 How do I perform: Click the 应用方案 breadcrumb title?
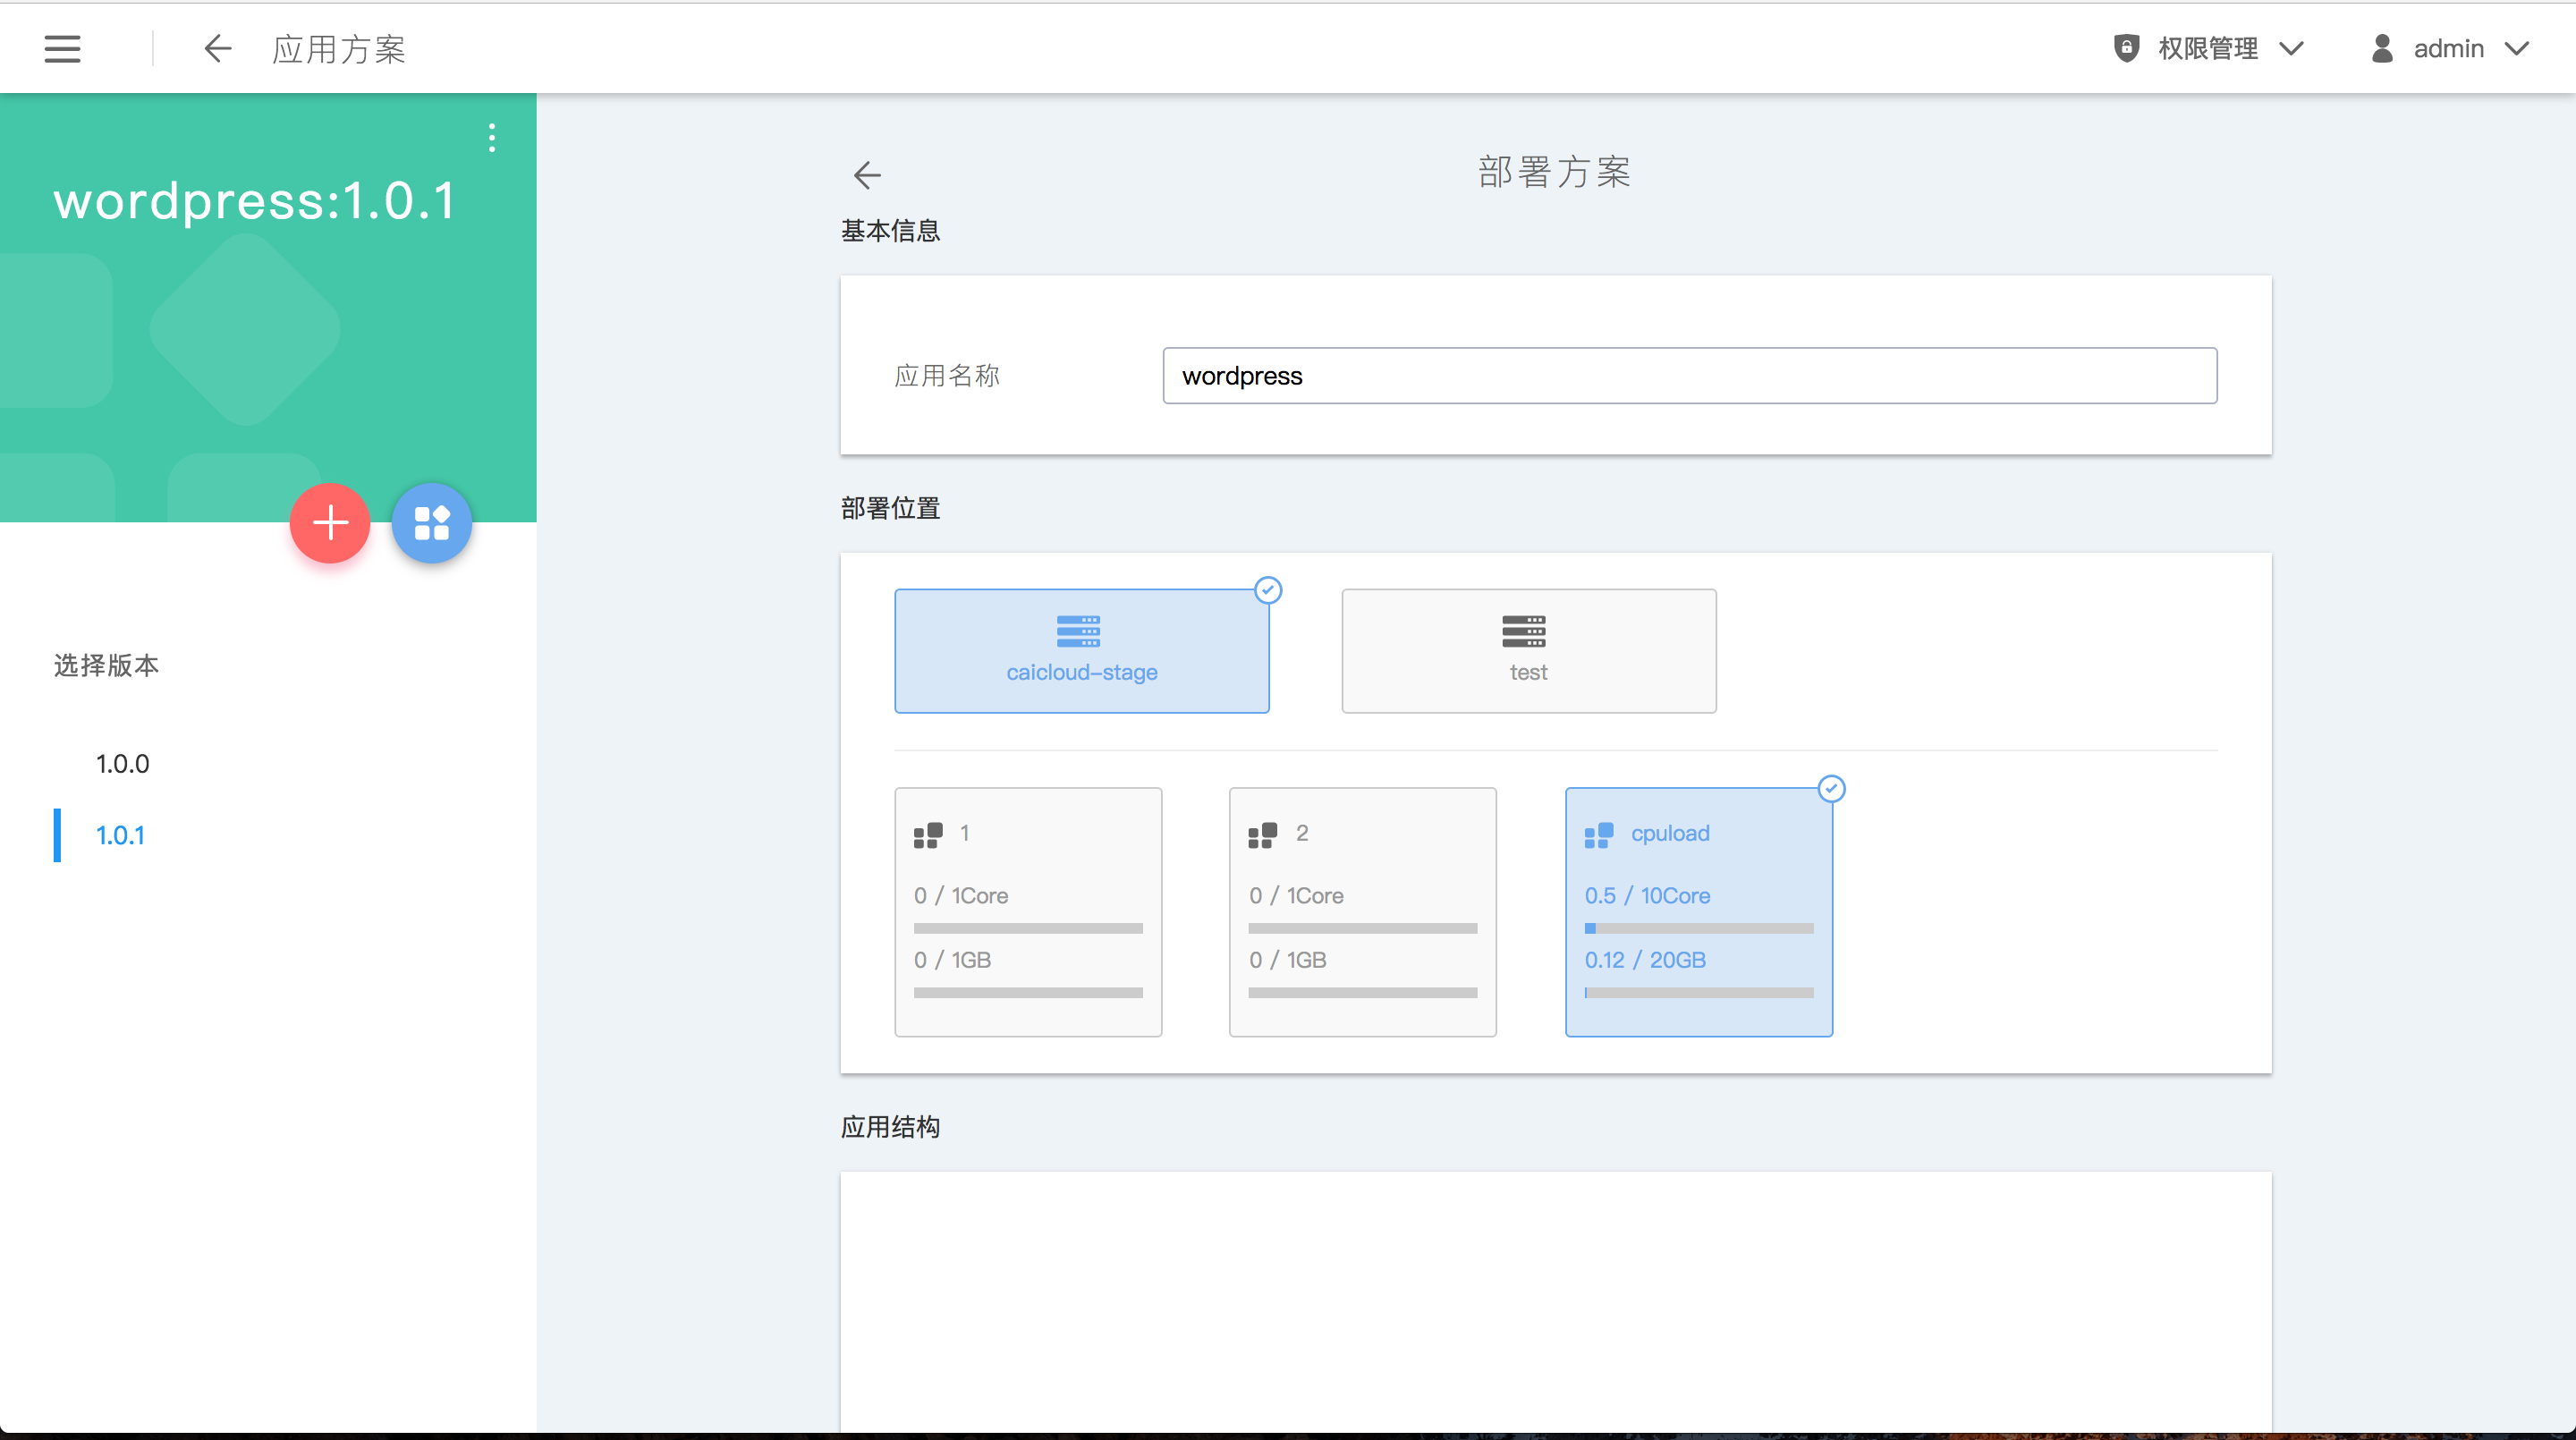[x=339, y=48]
